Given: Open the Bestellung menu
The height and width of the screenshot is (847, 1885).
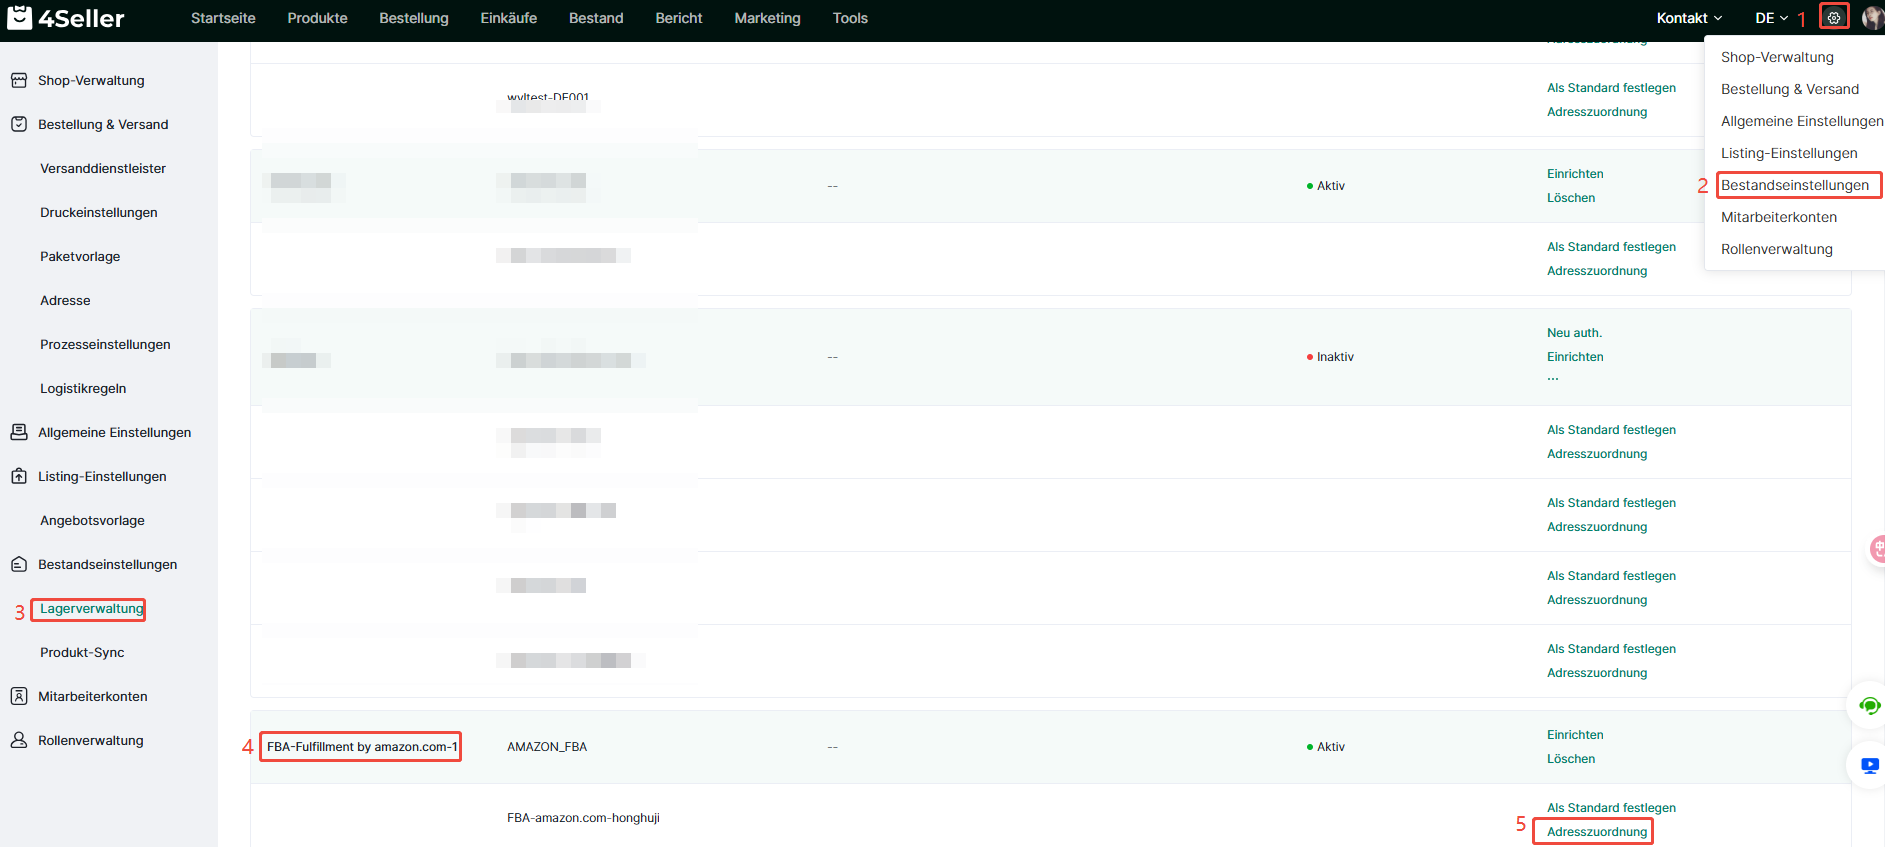Looking at the screenshot, I should click(x=414, y=18).
